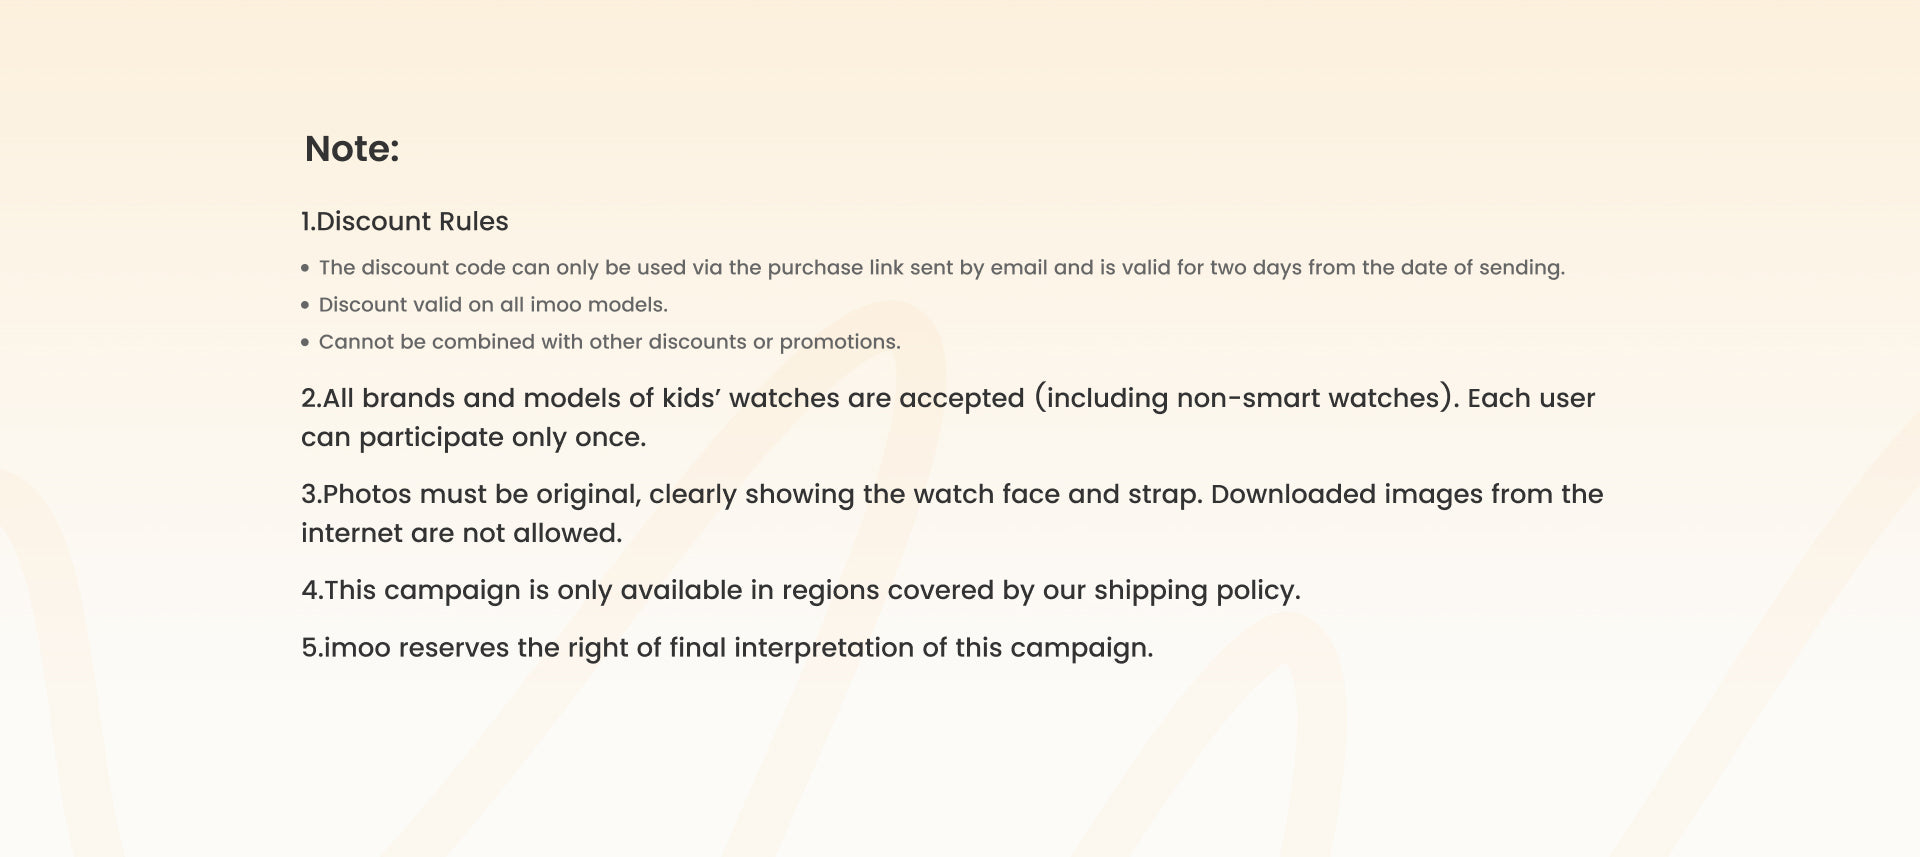Click the "Cannot be combined with other discounts" line
This screenshot has height=857, width=1920.
609,342
